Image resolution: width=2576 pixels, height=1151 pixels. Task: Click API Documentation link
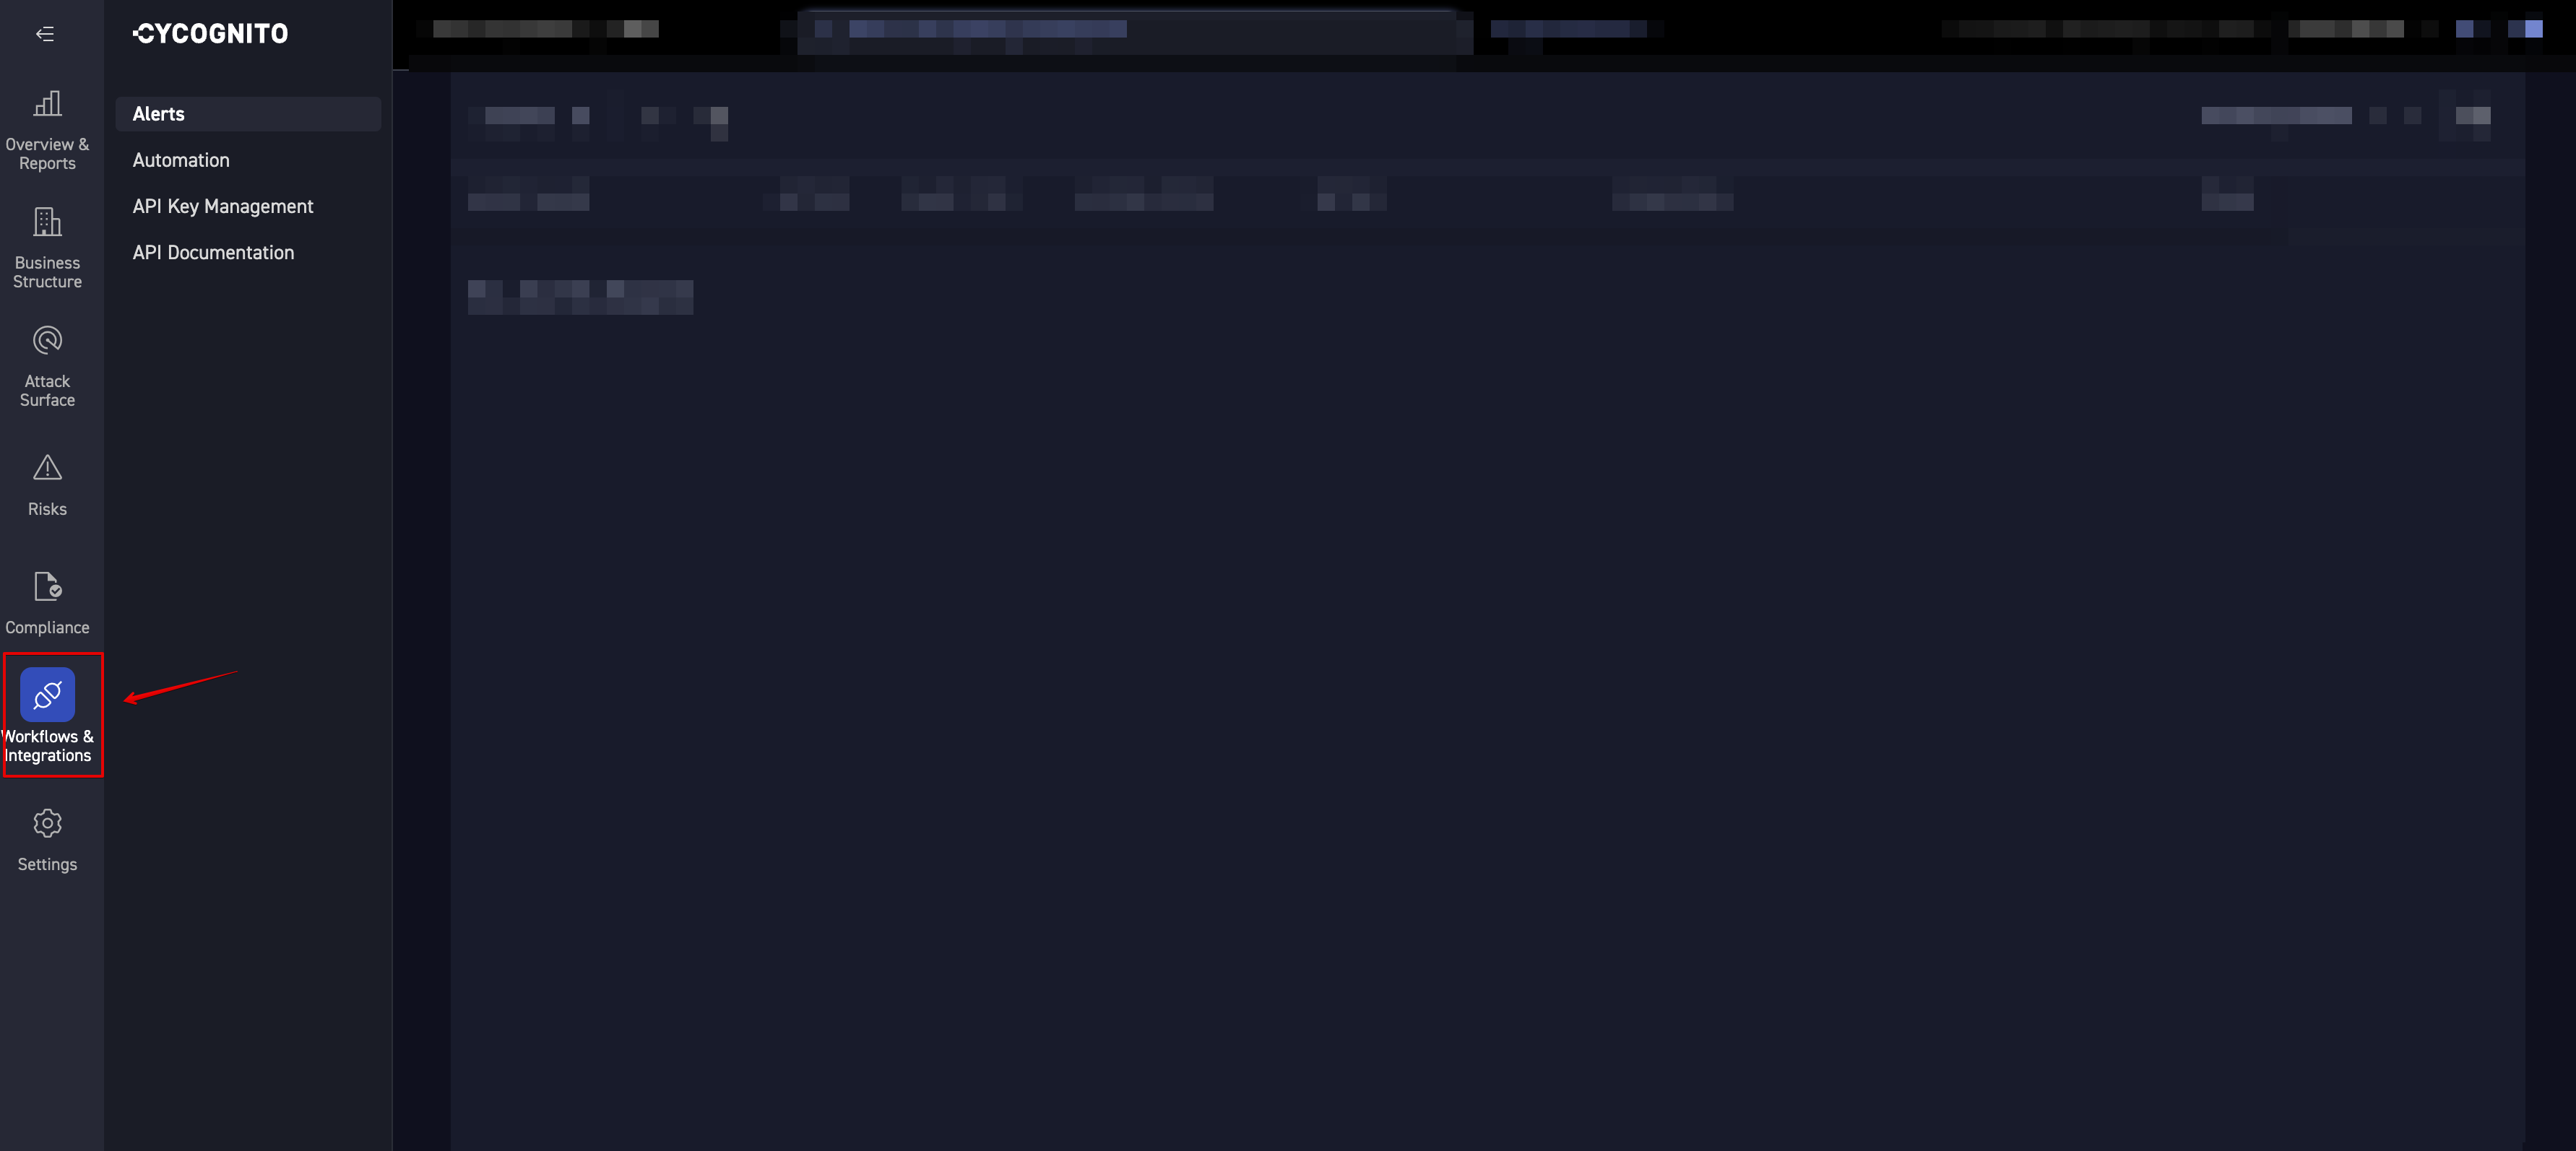click(x=214, y=251)
